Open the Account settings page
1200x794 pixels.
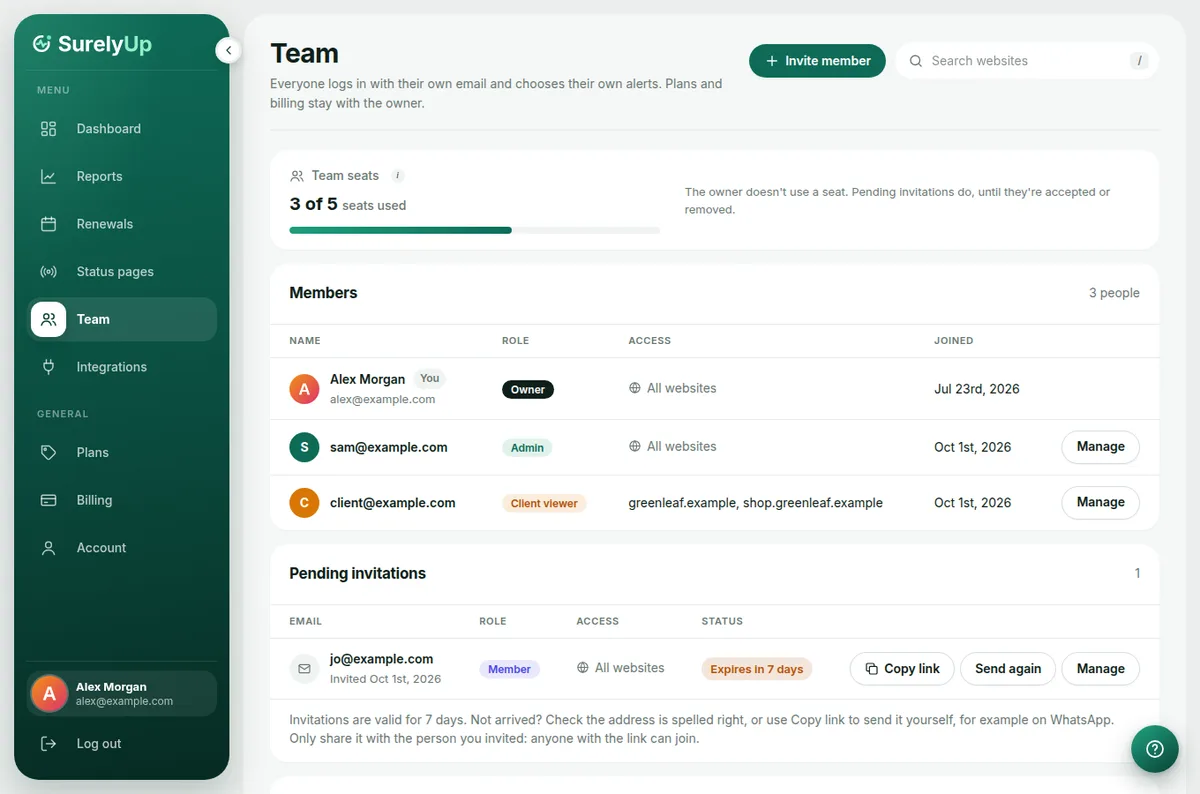[x=123, y=548]
